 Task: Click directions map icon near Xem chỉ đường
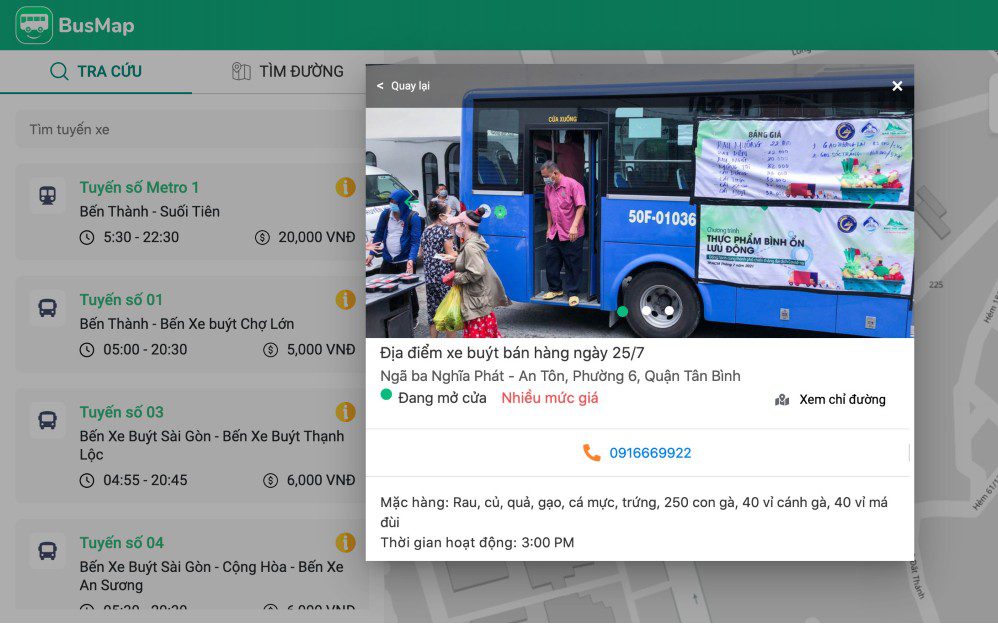coord(782,400)
